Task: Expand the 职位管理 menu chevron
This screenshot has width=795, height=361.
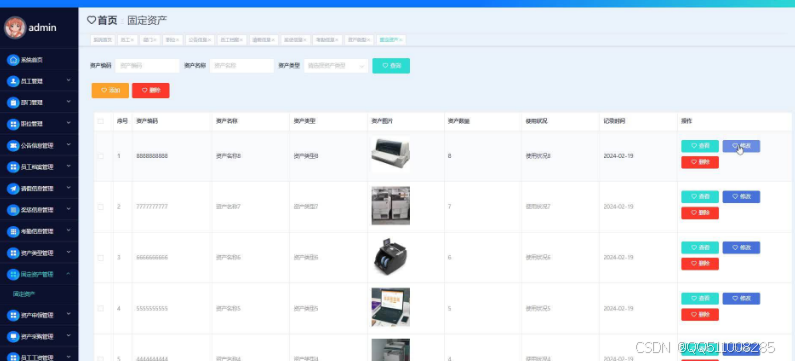Action: pyautogui.click(x=68, y=123)
